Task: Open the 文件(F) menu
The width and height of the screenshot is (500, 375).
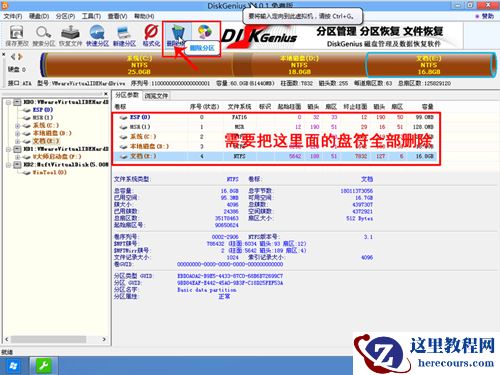Action: pos(13,16)
